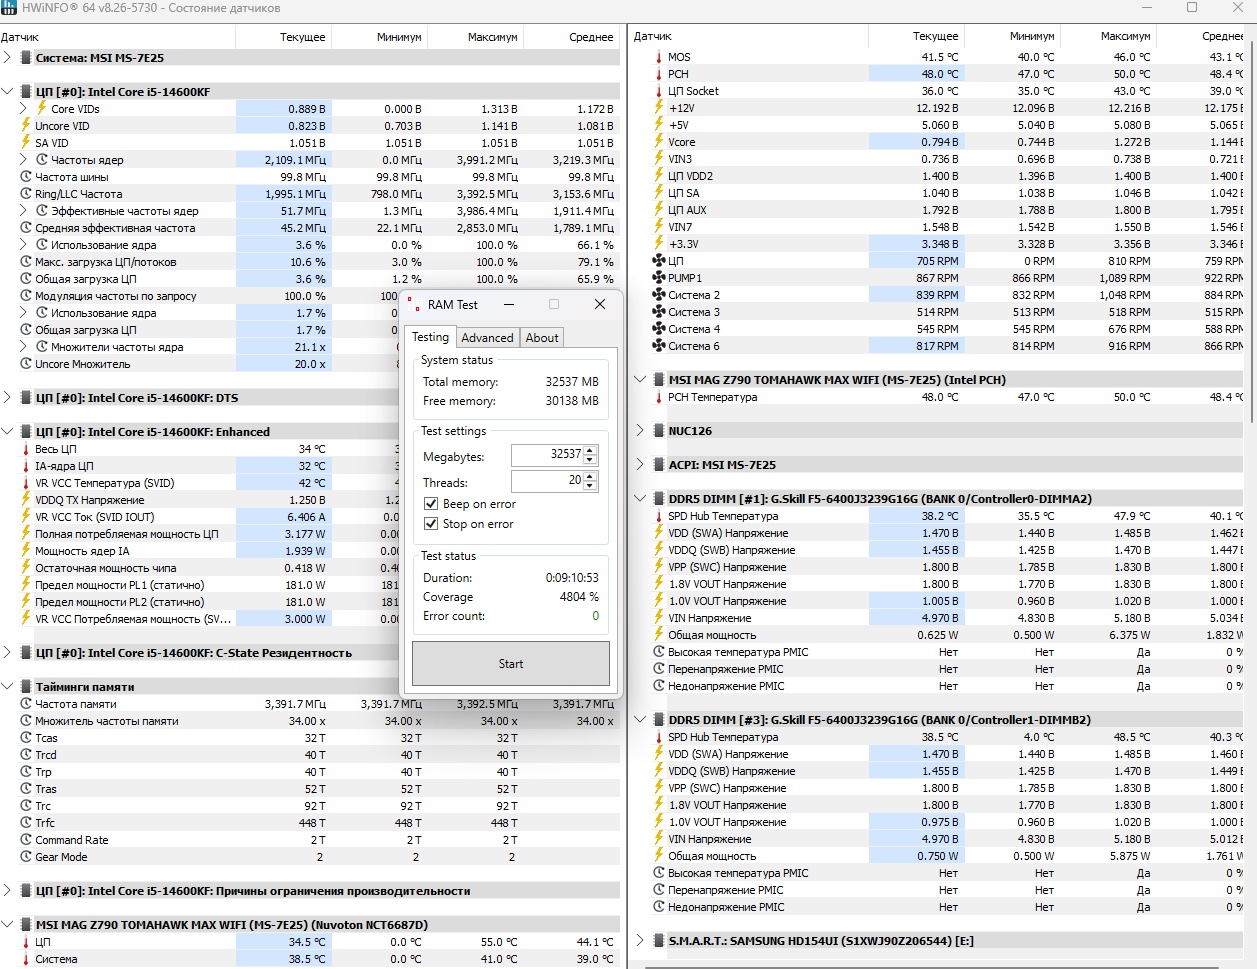This screenshot has height=969, width=1257.
Task: Toggle the Beep on error checkbox
Action: [431, 504]
